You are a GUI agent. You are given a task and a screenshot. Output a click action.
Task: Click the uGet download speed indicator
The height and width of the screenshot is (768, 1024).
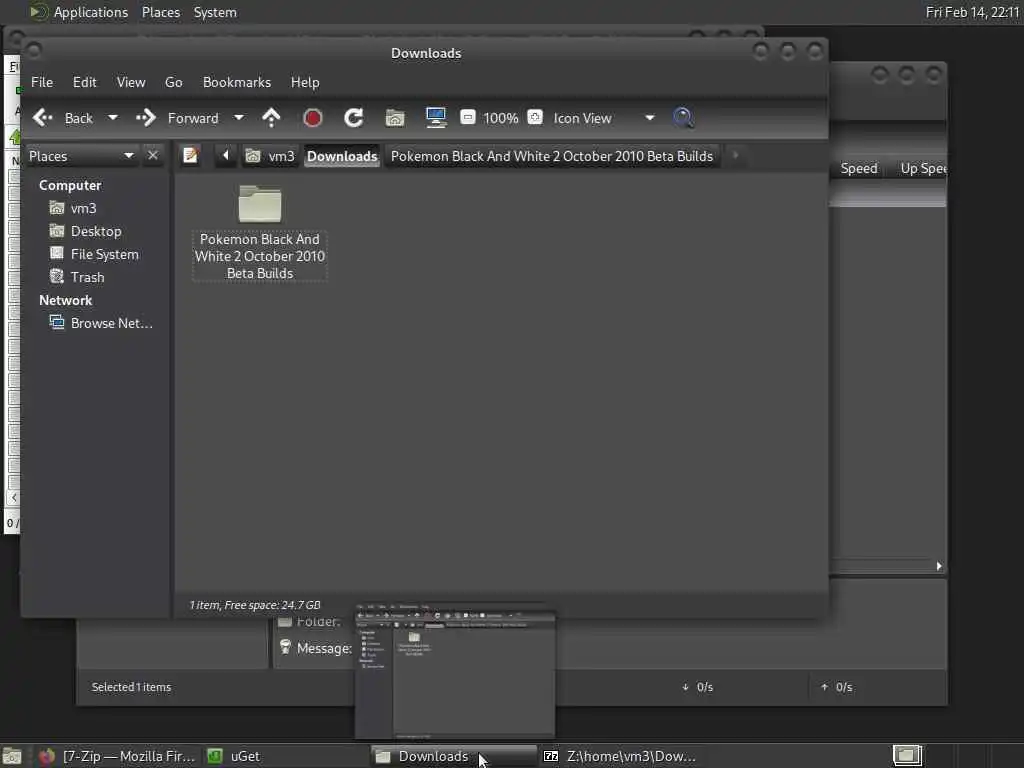(x=697, y=687)
